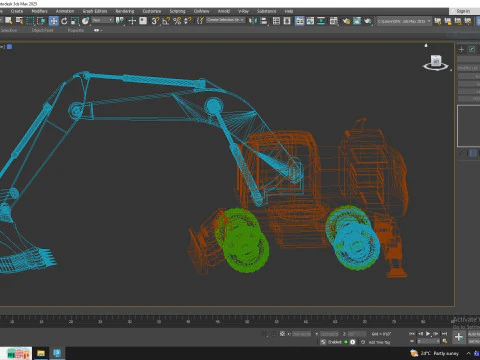The width and height of the screenshot is (480, 360).
Task: Click Select and Manipulate icon
Action: coord(132,21)
